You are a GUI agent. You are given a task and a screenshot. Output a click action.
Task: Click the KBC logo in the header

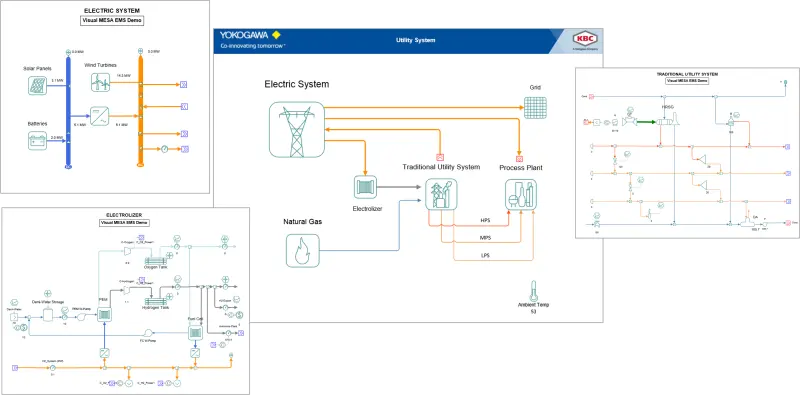coord(584,39)
